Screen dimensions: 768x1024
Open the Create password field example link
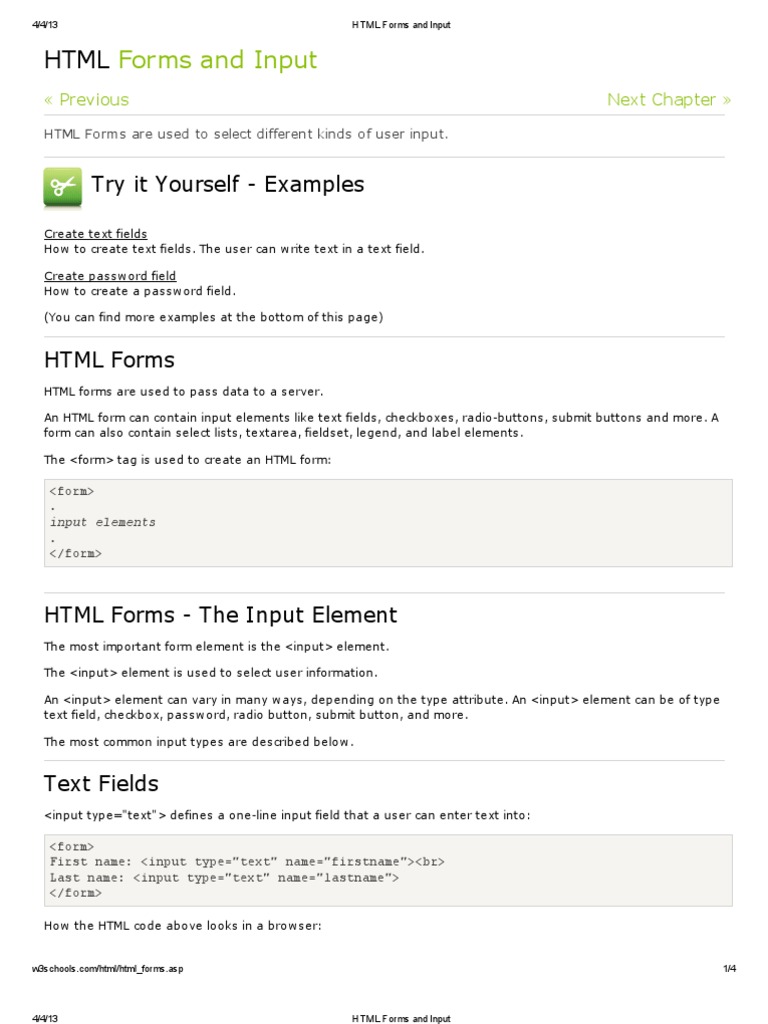(x=110, y=275)
